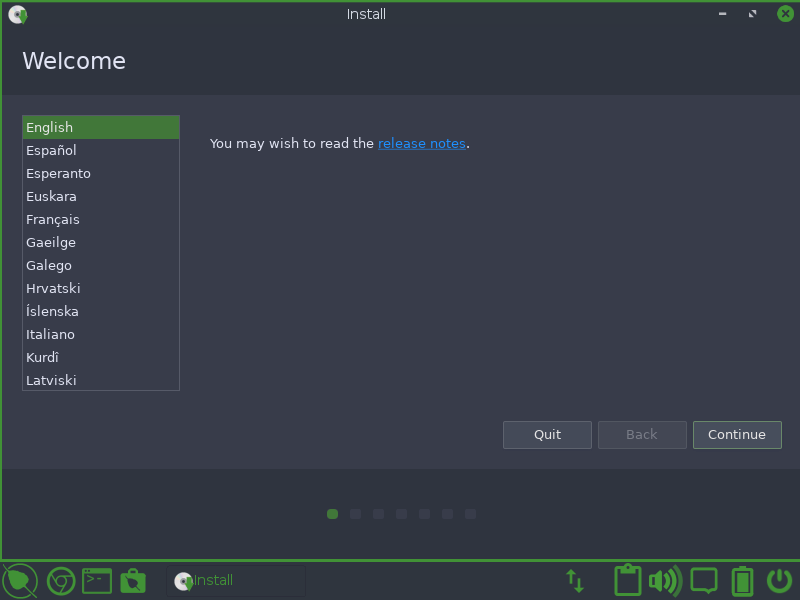Maximize the Install window
This screenshot has height=600, width=800.
(x=753, y=14)
